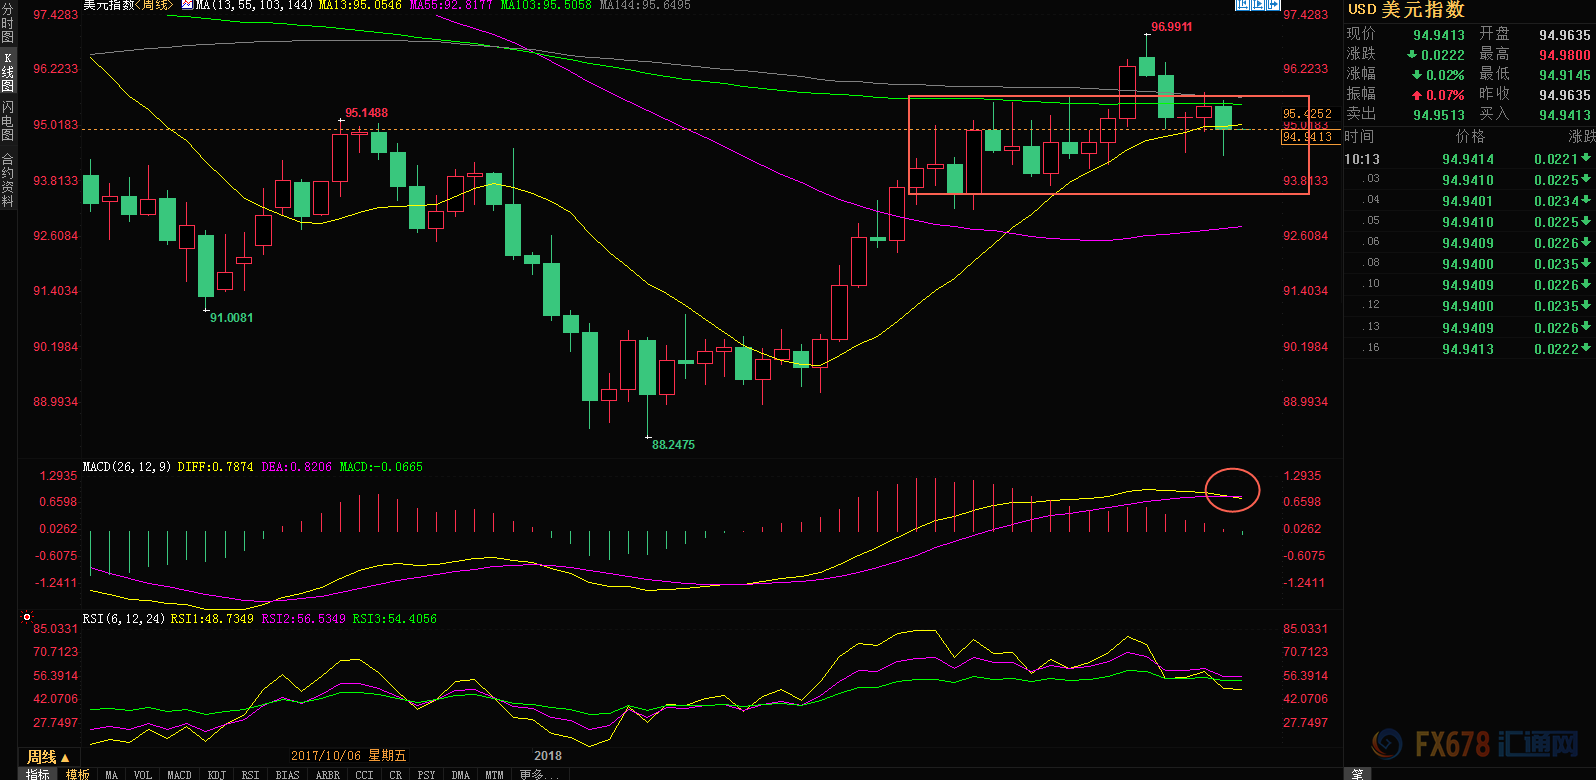Click the 2017/10/06 星期五 date label
1596x780 pixels.
pyautogui.click(x=349, y=756)
